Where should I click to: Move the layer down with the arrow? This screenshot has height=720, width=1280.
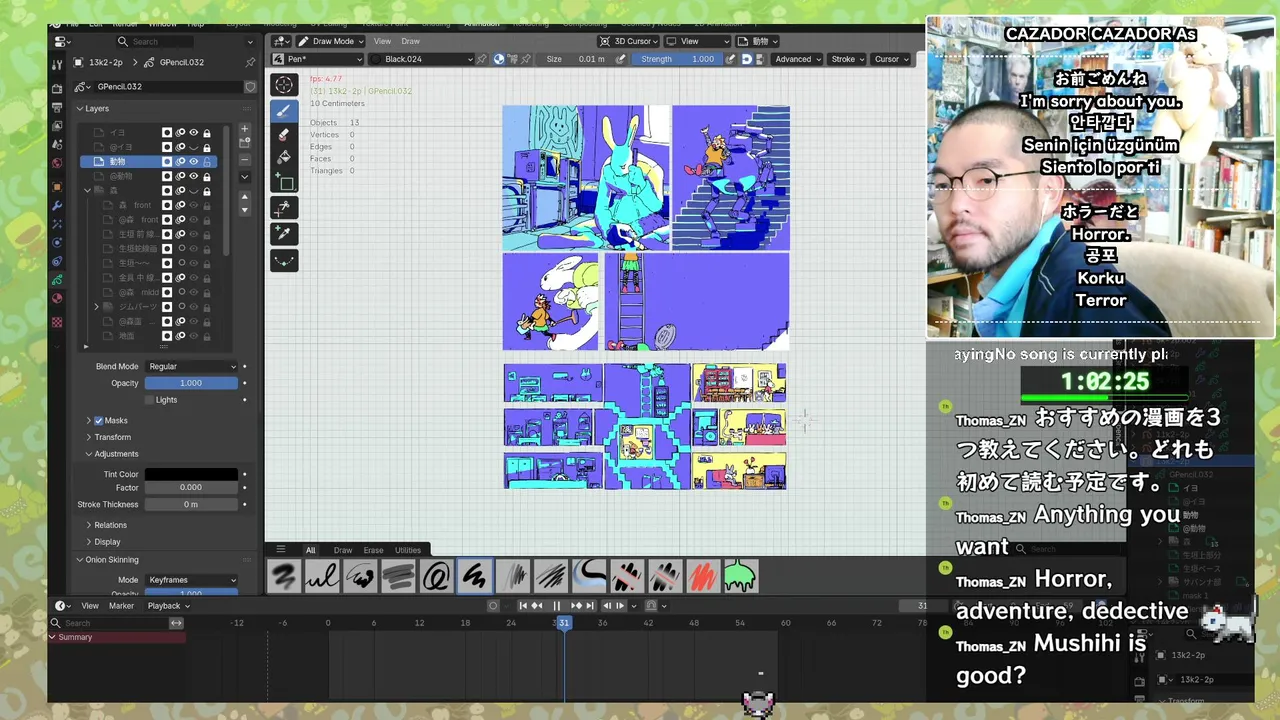tap(244, 210)
